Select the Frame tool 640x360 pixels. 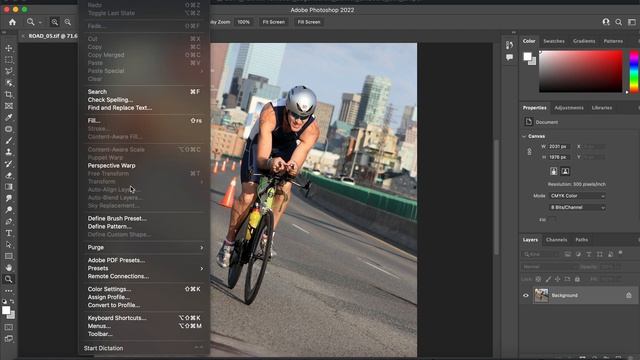pyautogui.click(x=9, y=106)
